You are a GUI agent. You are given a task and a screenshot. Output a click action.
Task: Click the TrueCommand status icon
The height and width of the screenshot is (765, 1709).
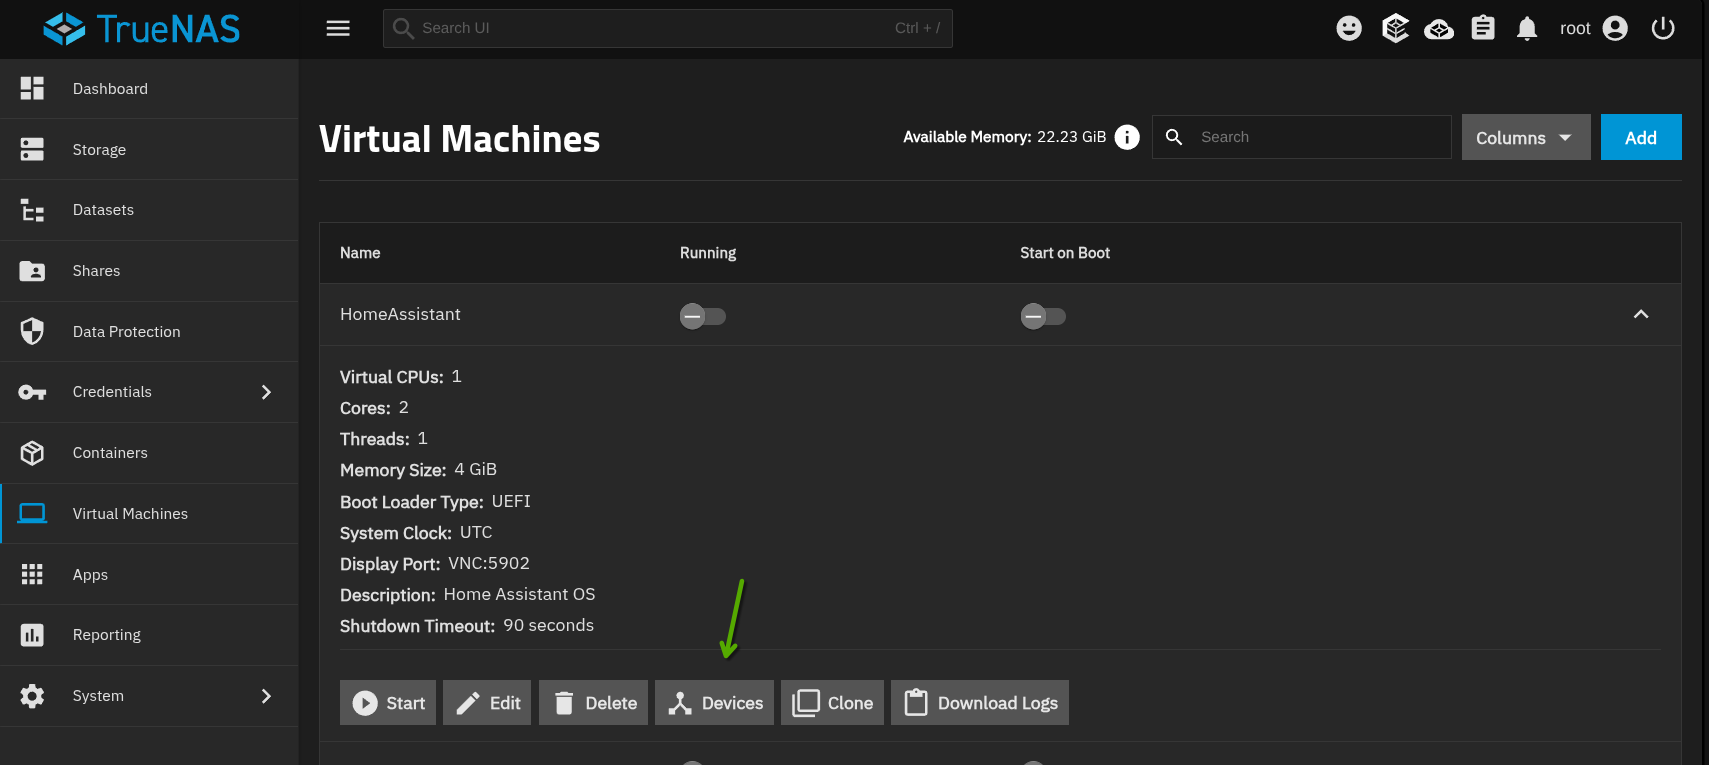tap(1439, 28)
